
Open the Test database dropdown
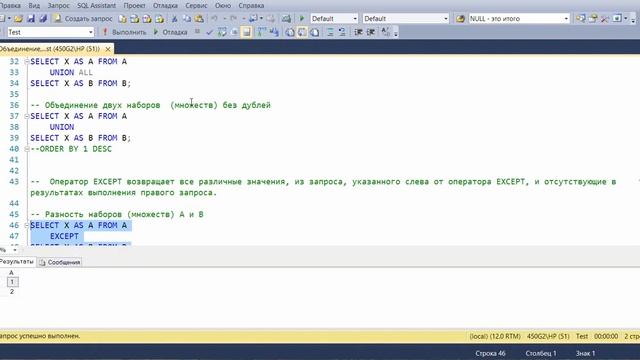click(91, 32)
